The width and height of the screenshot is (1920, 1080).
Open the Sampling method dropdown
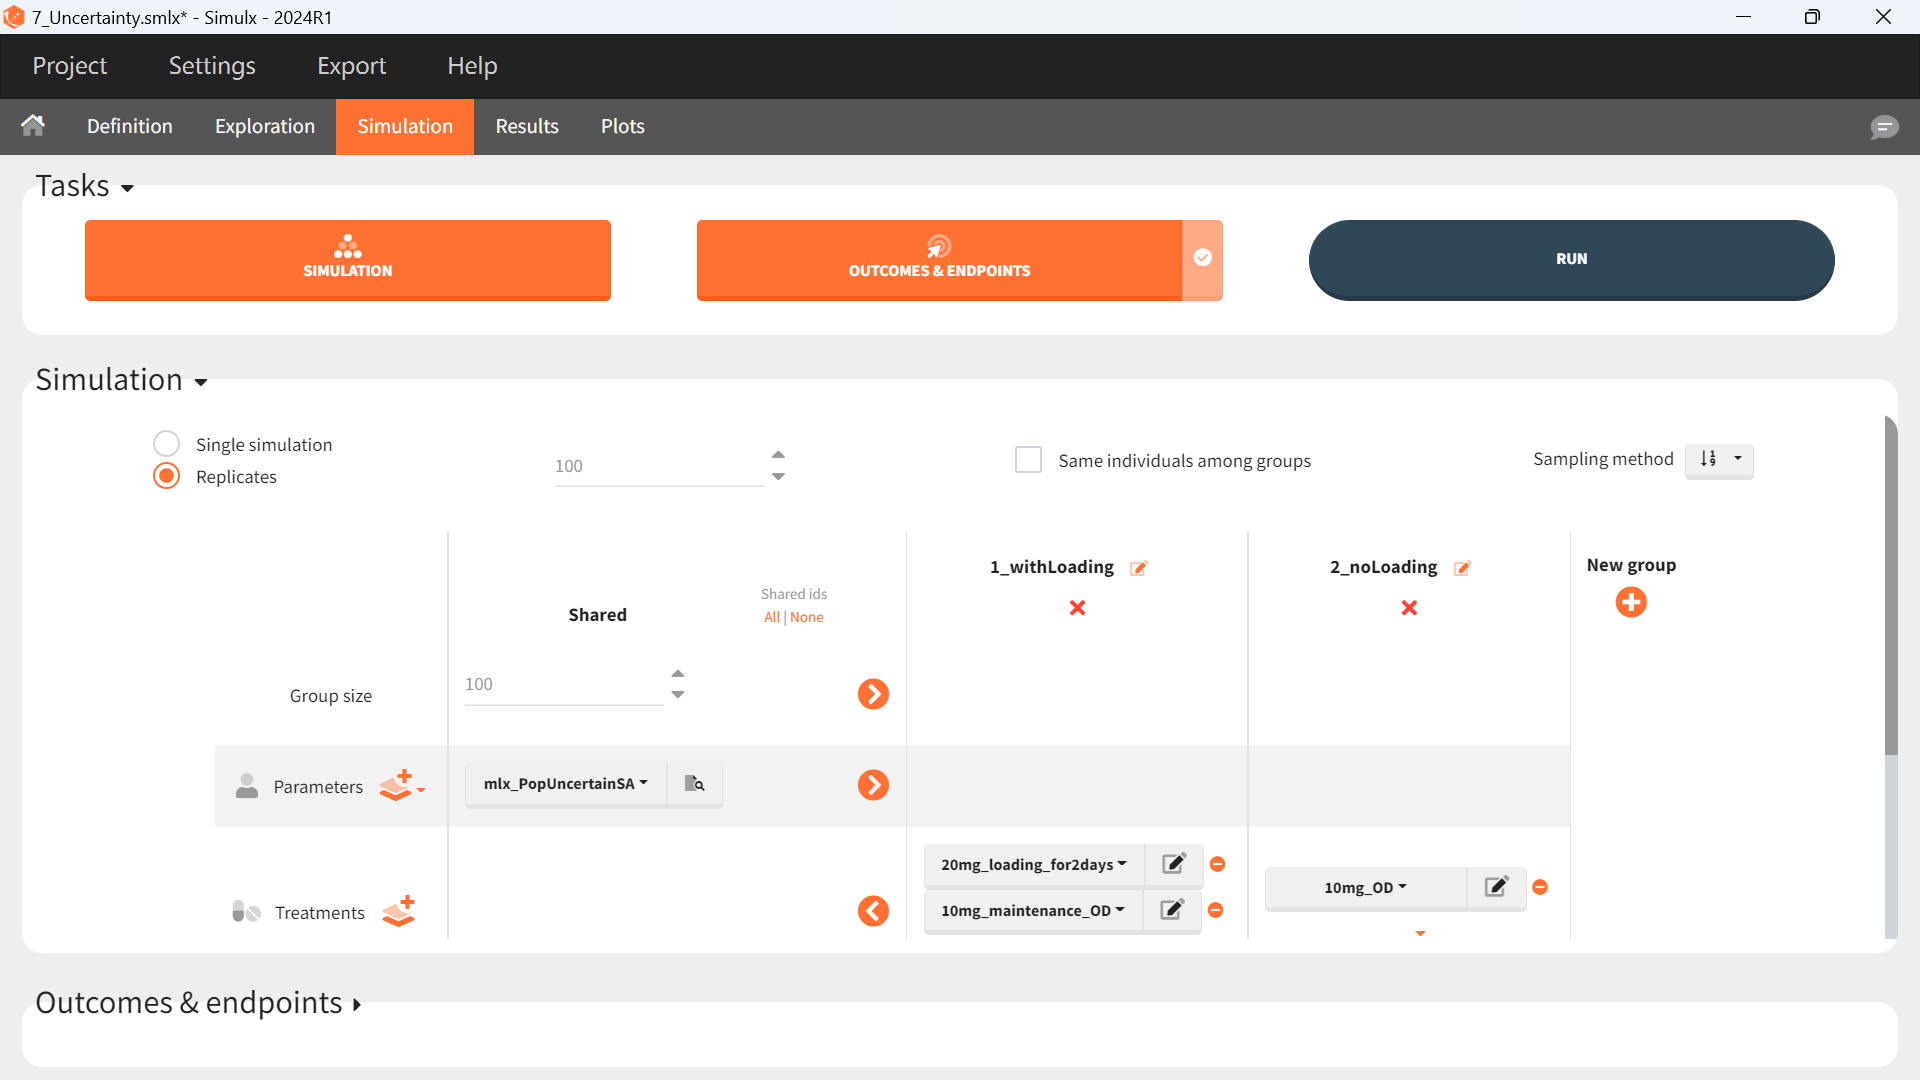1719,459
